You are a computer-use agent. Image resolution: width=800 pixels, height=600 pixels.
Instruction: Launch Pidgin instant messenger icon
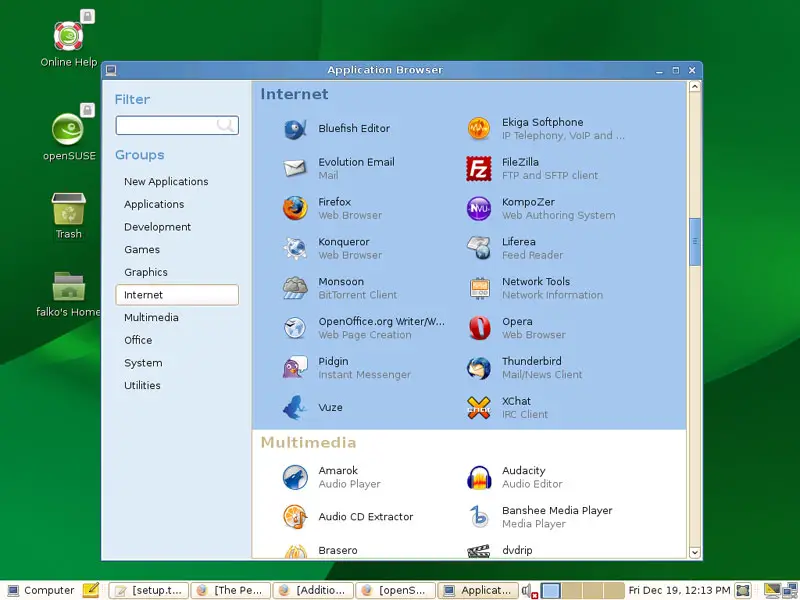click(x=295, y=367)
